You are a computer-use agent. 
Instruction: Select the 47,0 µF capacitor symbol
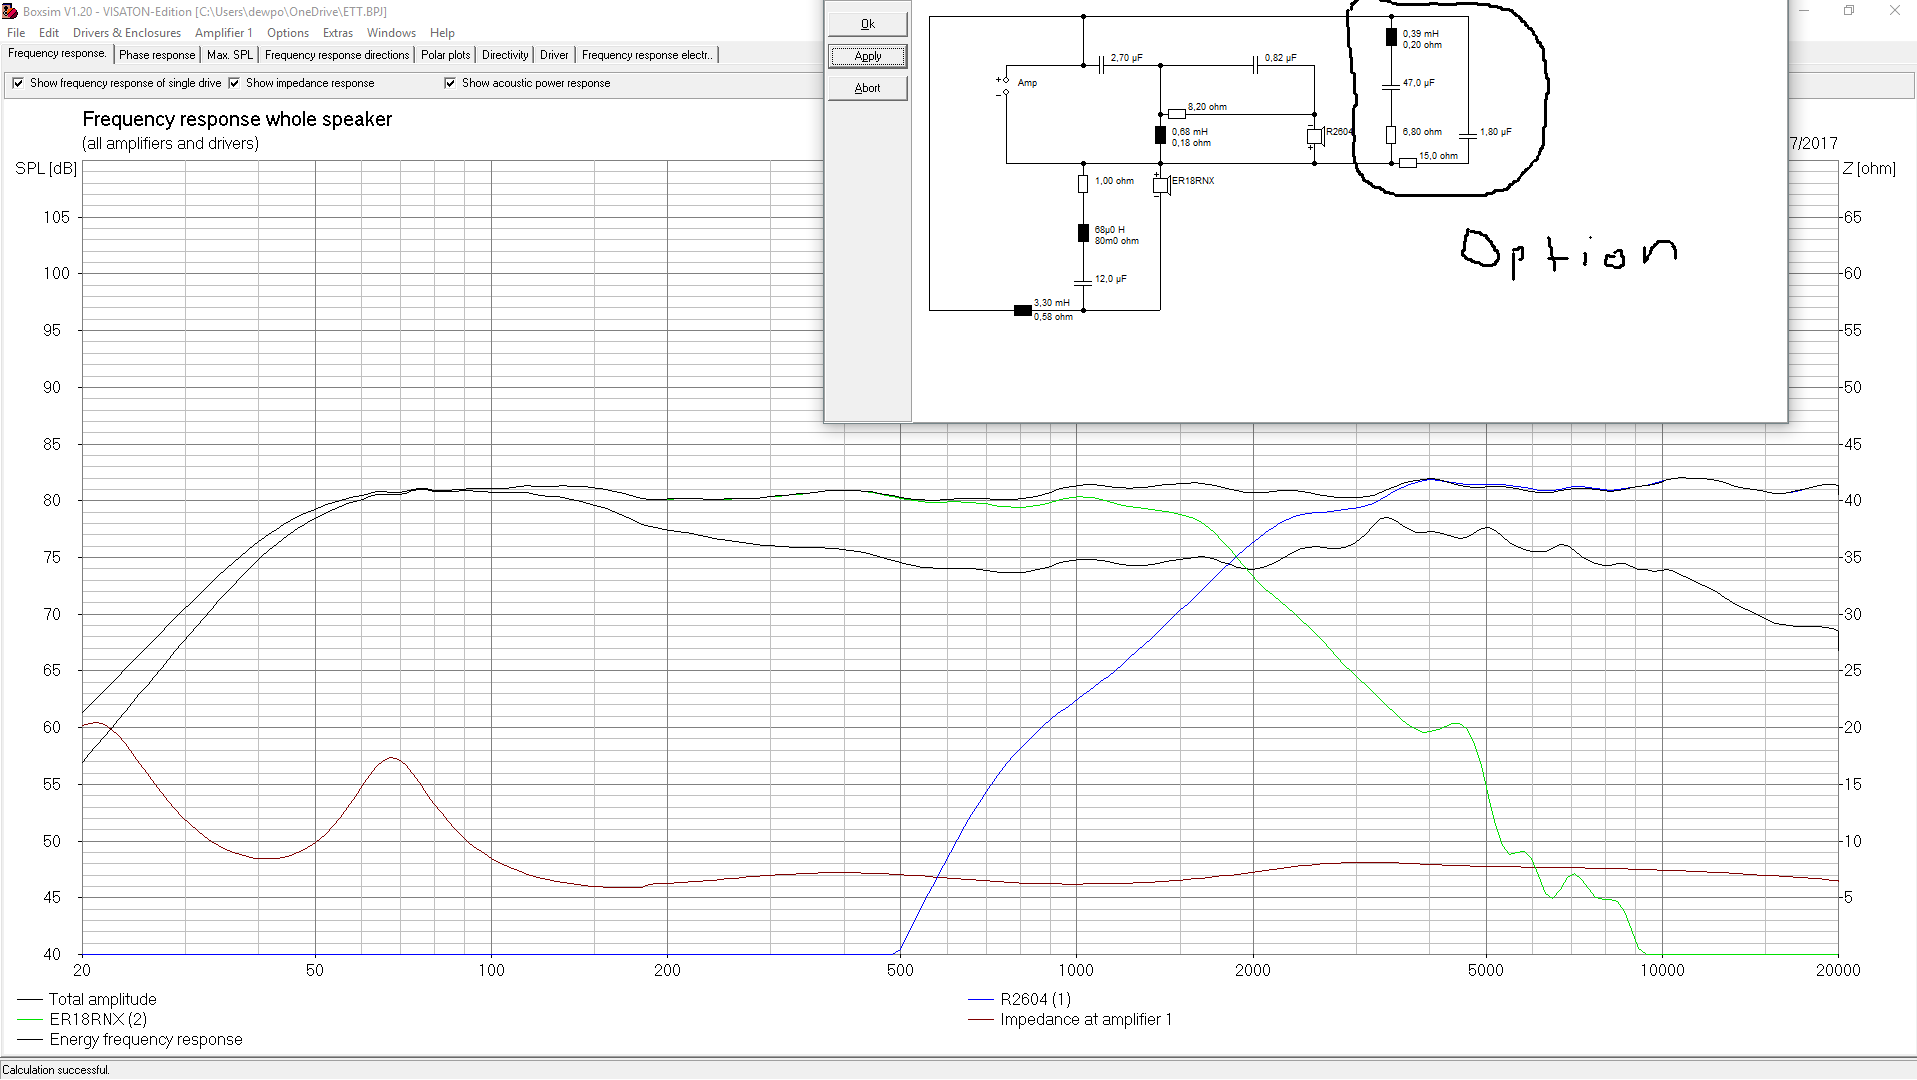pos(1391,87)
